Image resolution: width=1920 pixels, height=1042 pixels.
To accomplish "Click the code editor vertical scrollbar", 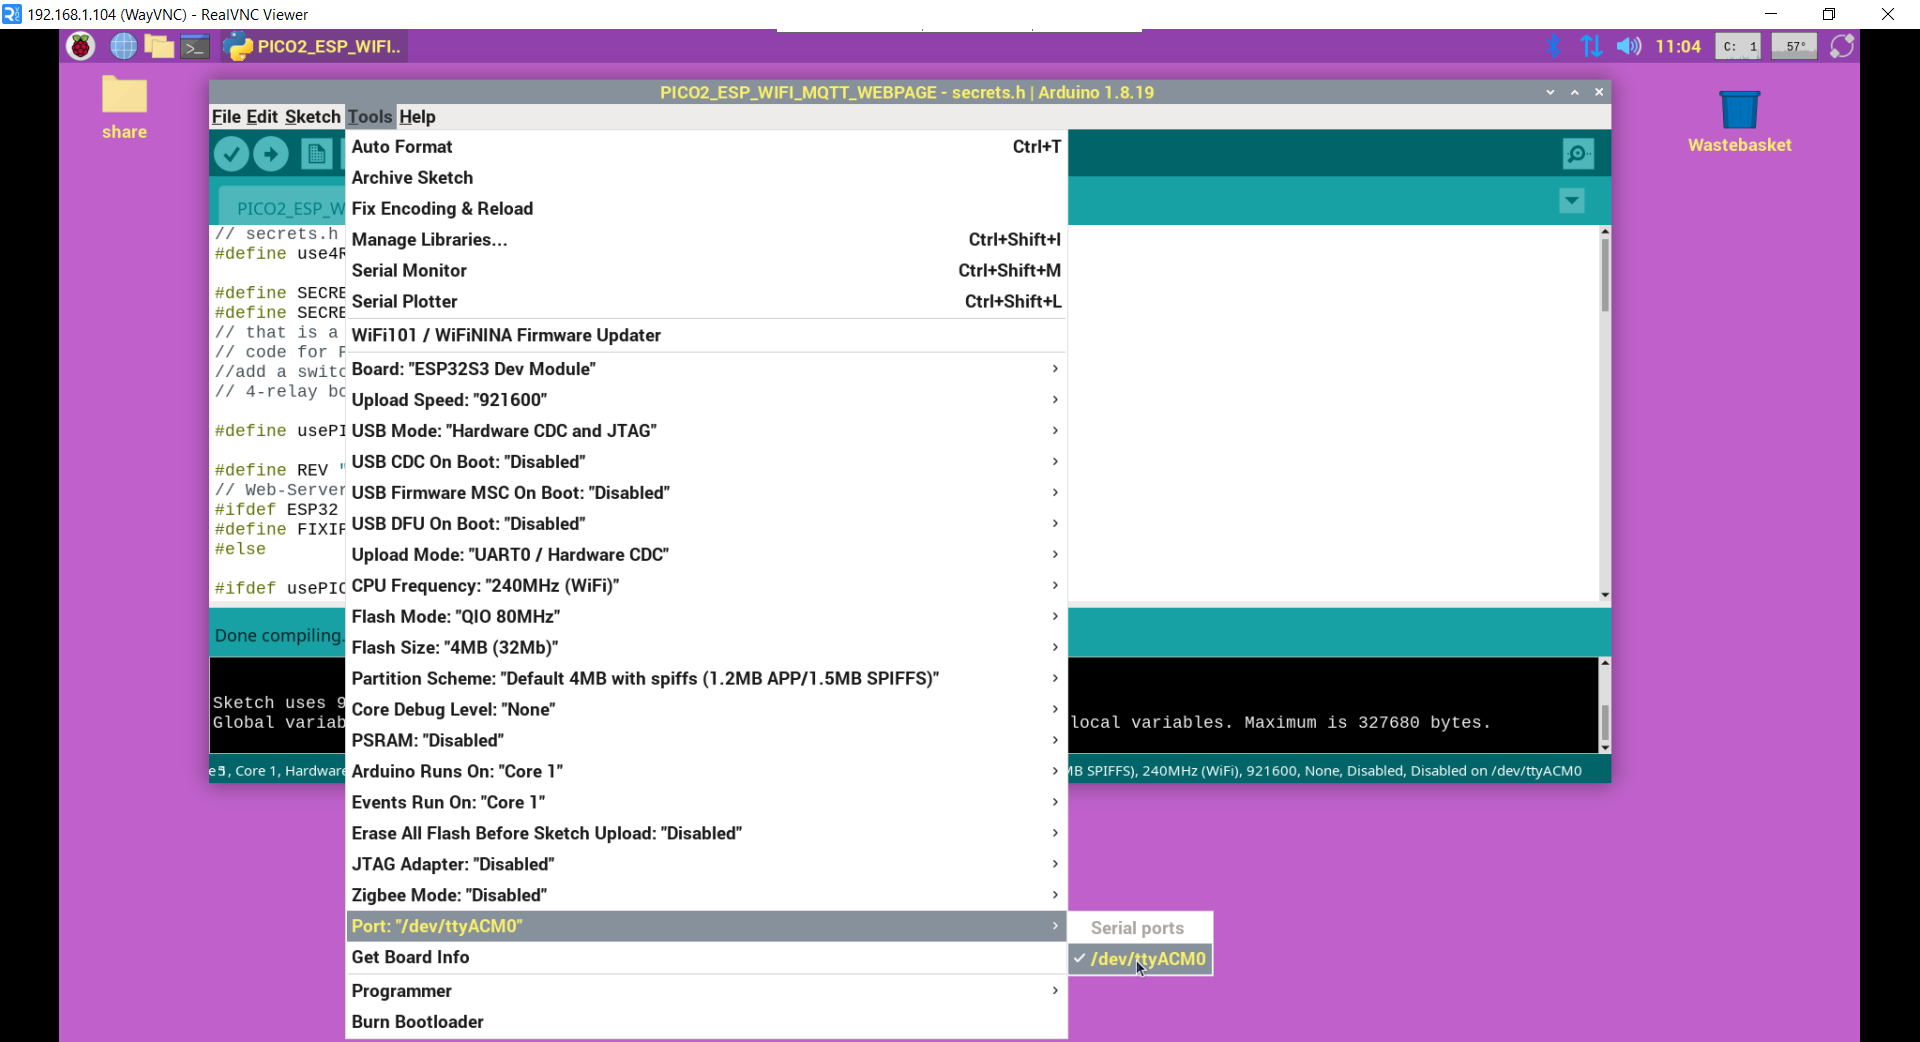I will (1604, 414).
